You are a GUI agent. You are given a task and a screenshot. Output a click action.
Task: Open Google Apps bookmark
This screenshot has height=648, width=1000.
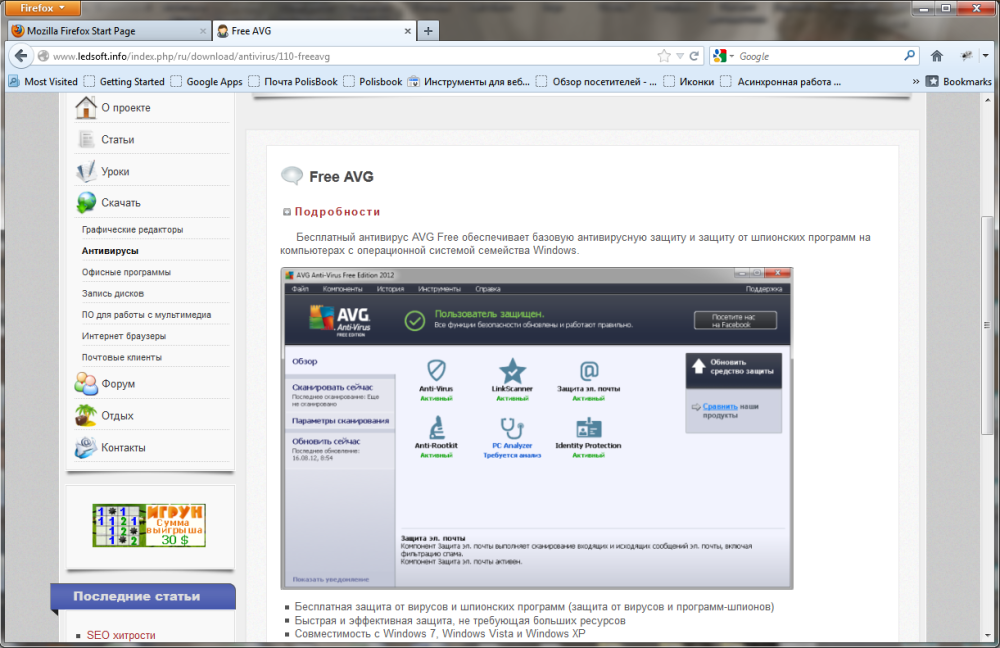pyautogui.click(x=207, y=82)
